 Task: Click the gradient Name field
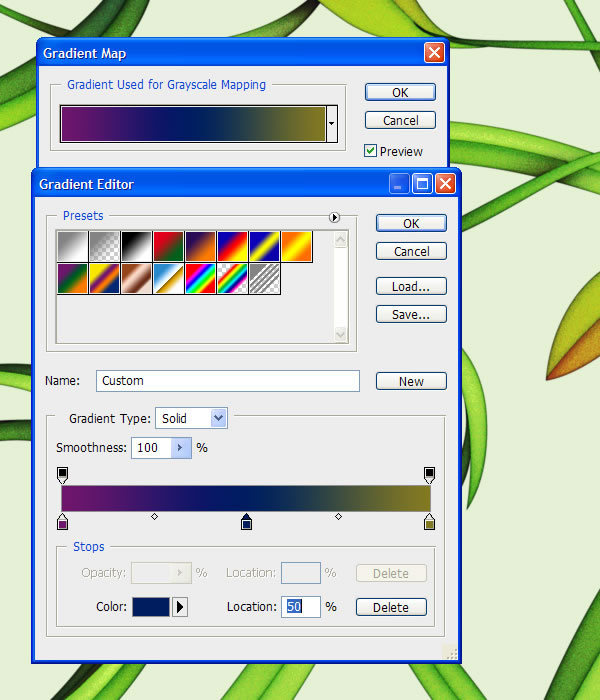pos(228,381)
